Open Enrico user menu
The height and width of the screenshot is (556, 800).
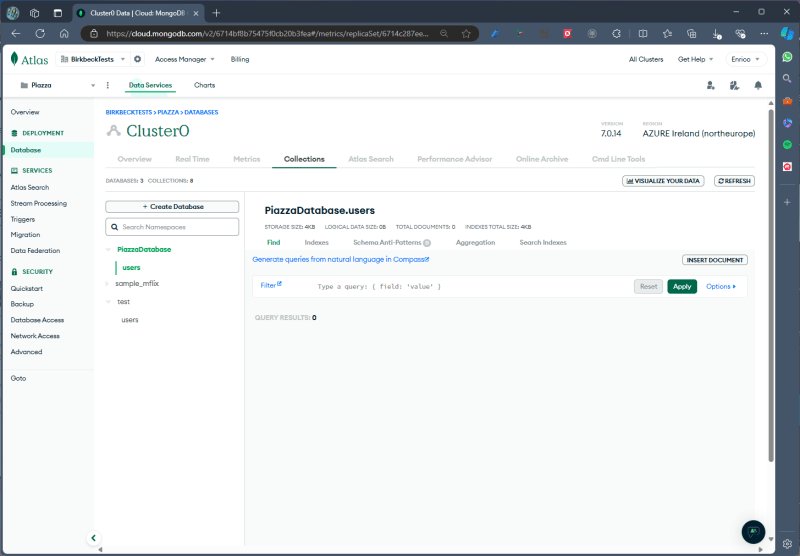point(745,59)
